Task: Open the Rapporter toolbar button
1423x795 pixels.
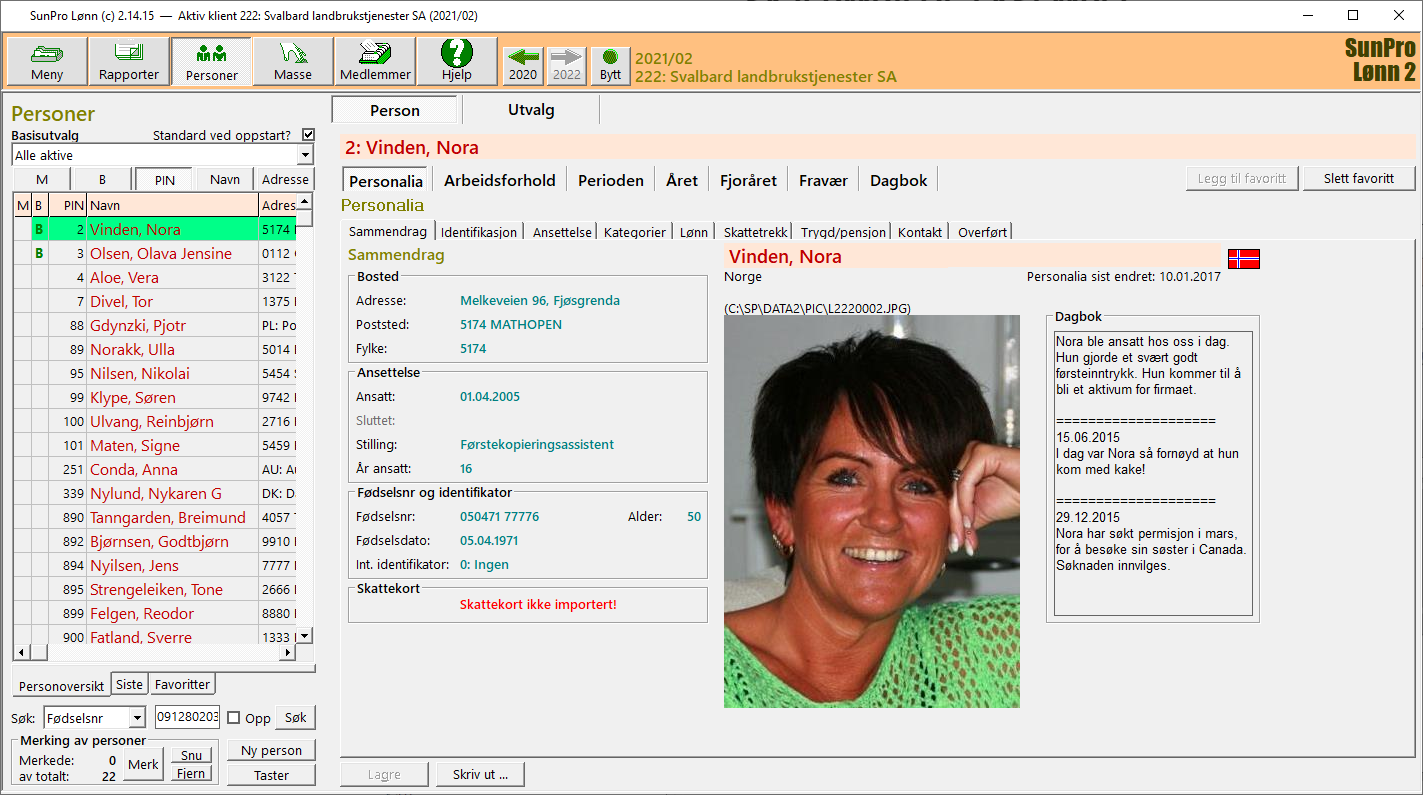Action: (129, 61)
